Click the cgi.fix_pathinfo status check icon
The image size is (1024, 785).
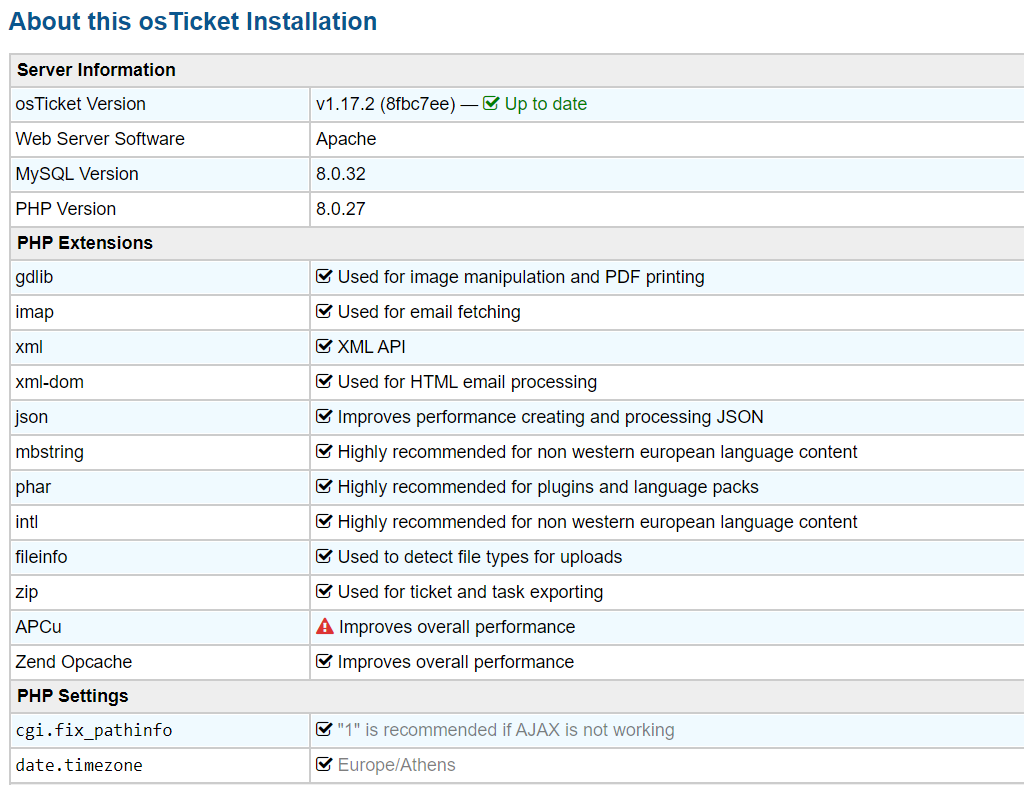[x=324, y=730]
